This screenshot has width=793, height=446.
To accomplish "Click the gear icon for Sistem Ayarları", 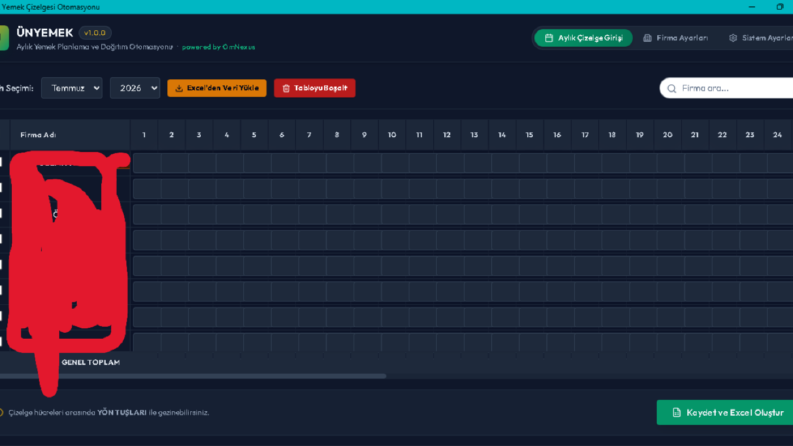I will (733, 38).
